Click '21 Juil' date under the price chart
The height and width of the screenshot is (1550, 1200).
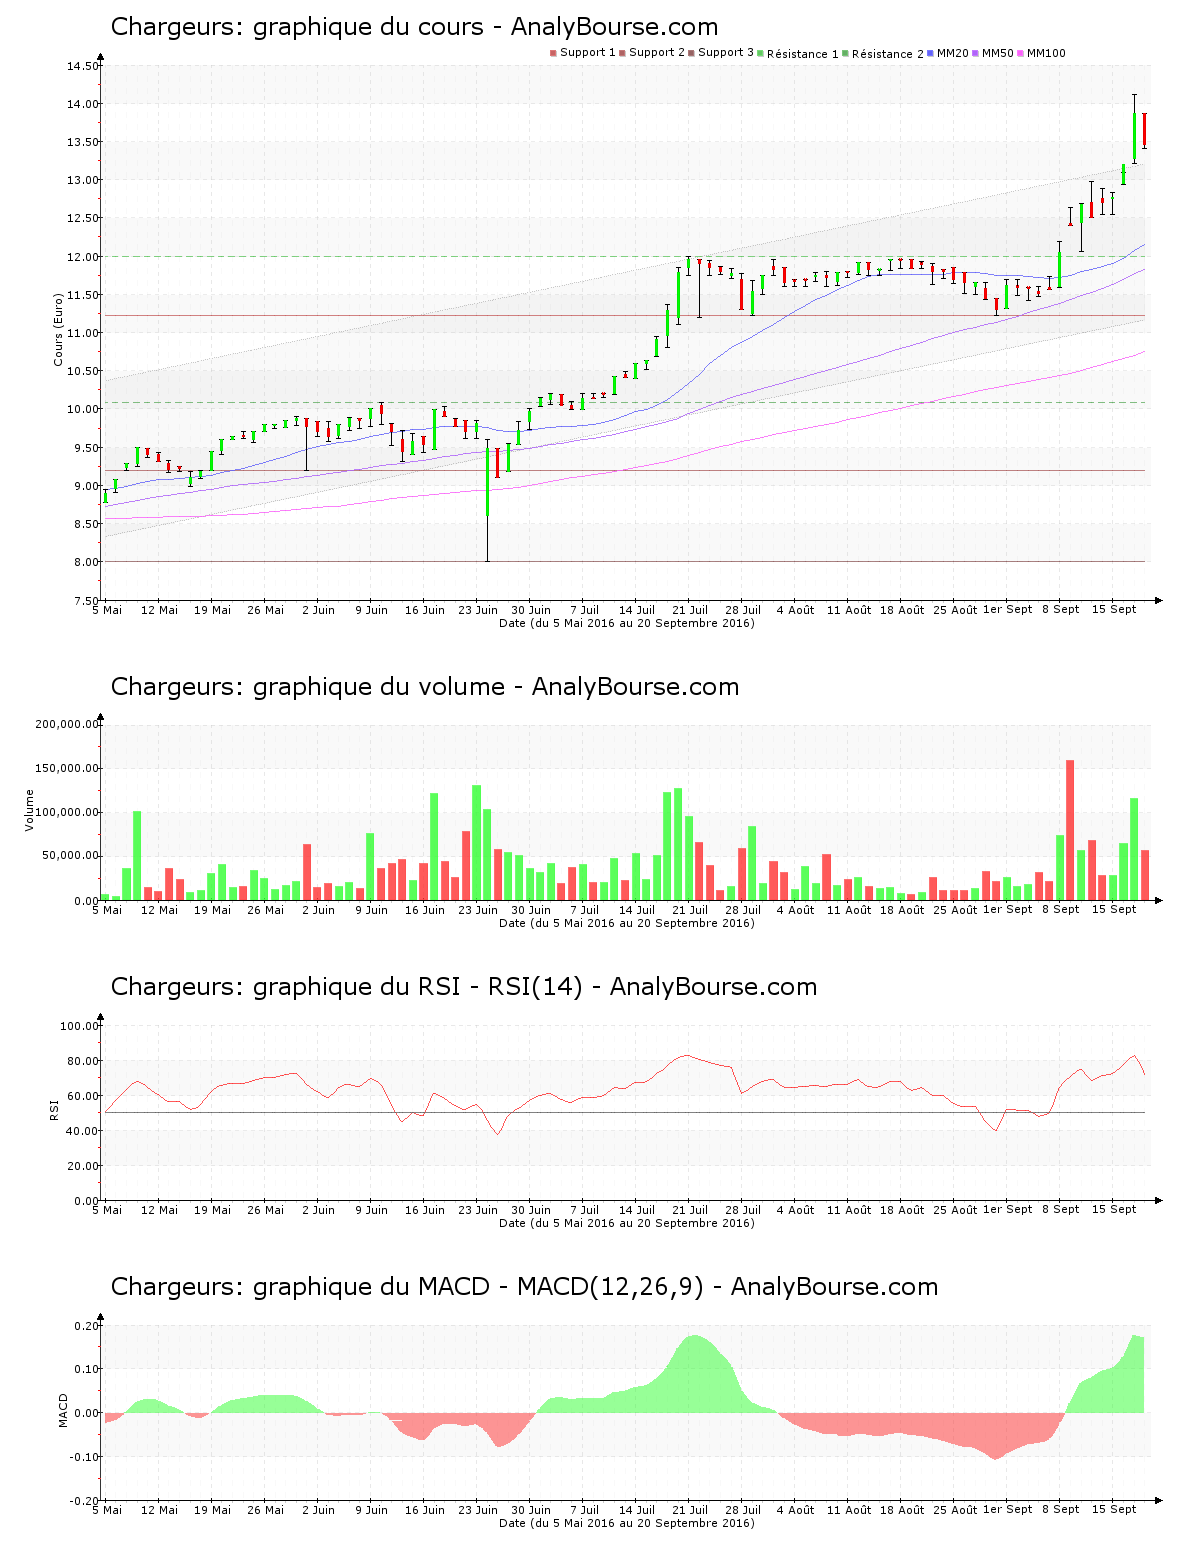[690, 610]
